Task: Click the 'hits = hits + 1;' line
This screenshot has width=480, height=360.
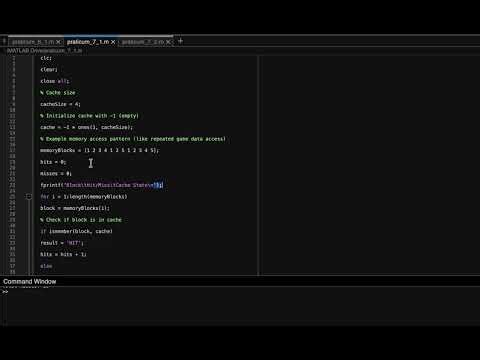Action: click(63, 254)
